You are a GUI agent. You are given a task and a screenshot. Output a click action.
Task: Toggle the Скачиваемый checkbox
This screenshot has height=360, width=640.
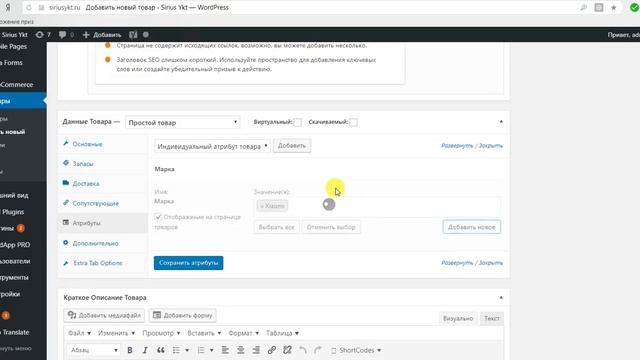[x=353, y=122]
